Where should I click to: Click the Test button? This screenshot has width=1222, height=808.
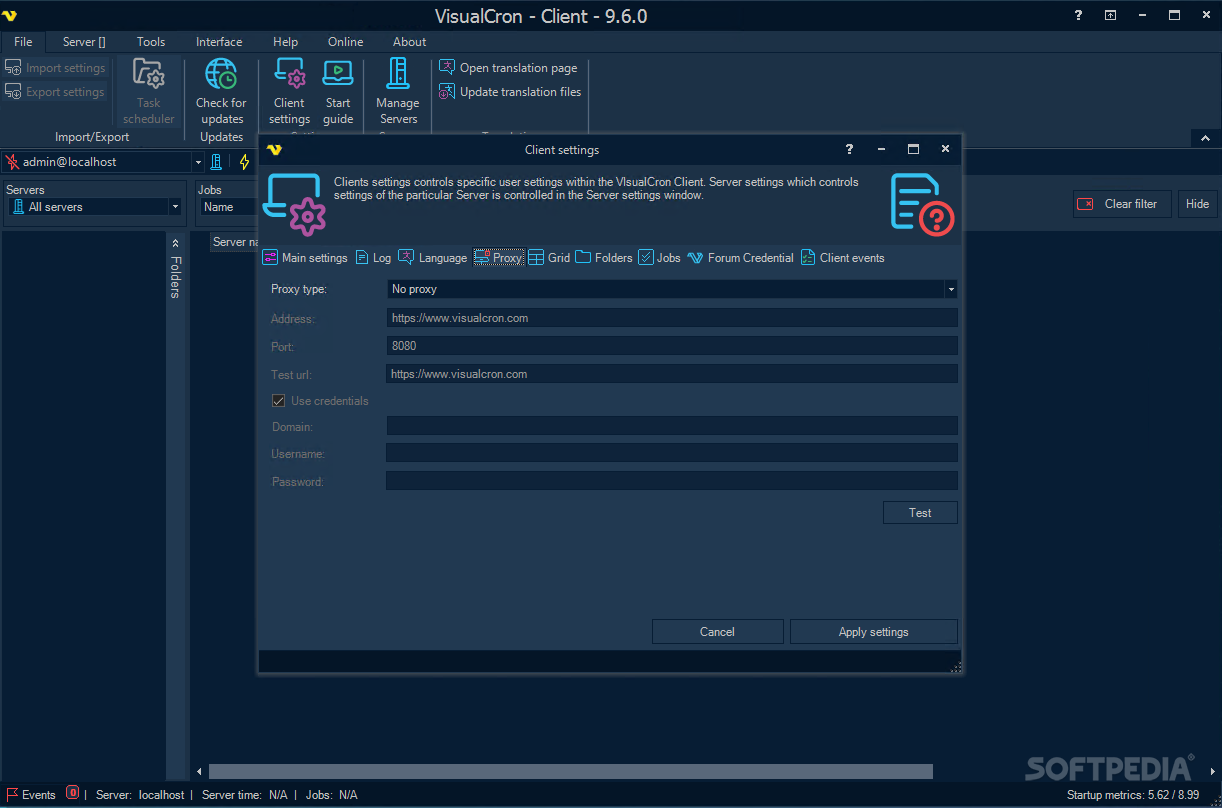click(x=920, y=513)
